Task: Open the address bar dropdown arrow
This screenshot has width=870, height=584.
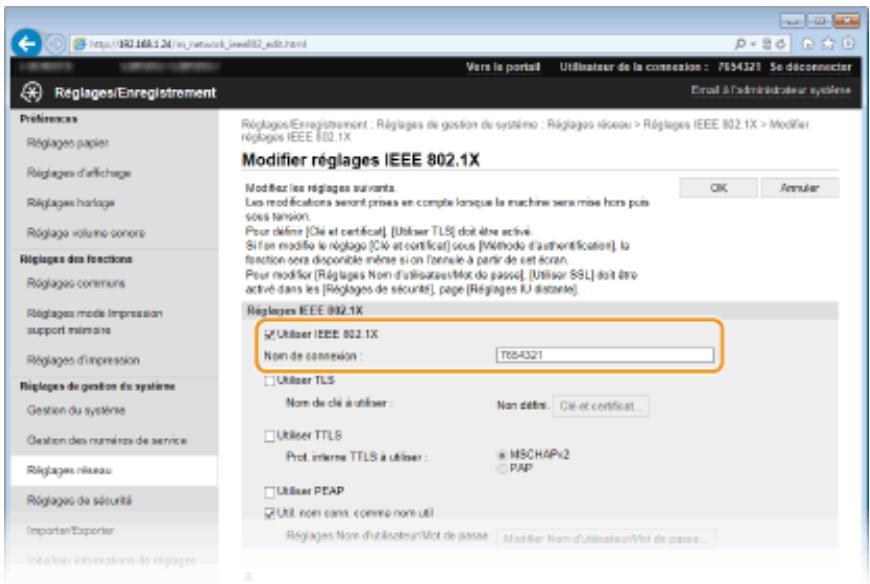Action: click(x=753, y=44)
